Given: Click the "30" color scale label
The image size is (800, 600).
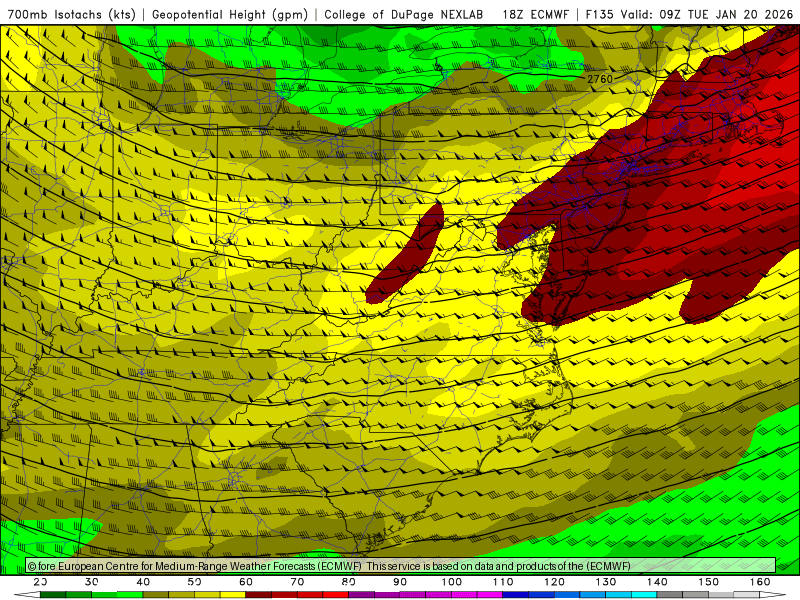Looking at the screenshot, I should point(91,582).
